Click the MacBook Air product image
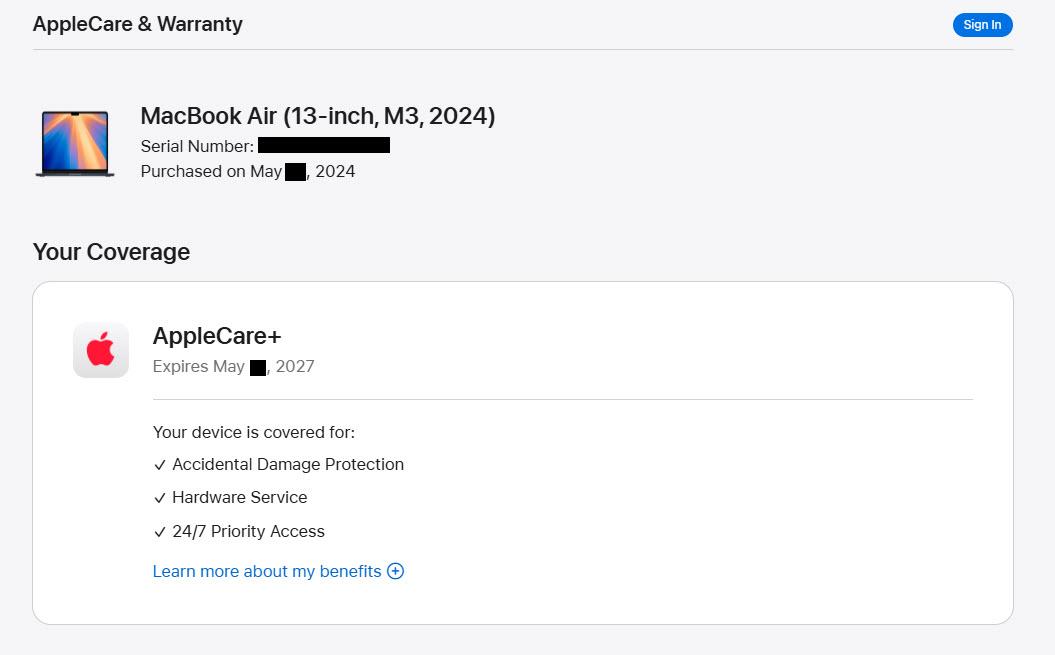 coord(75,143)
